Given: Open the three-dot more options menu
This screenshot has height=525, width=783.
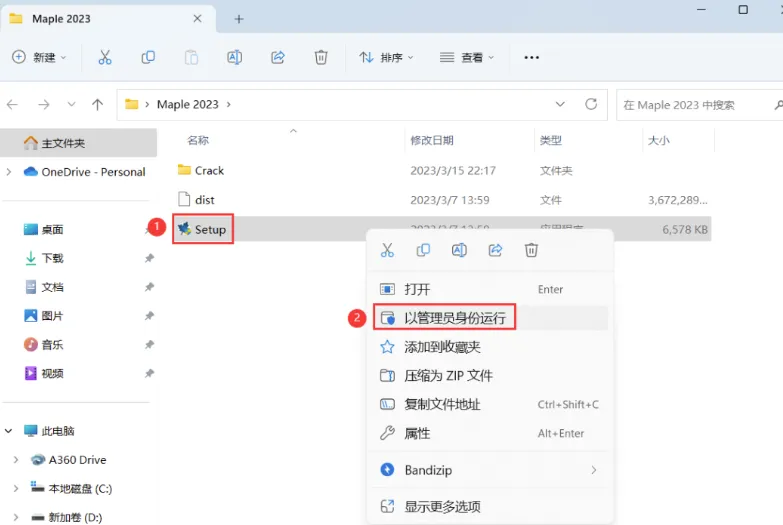Looking at the screenshot, I should (x=531, y=57).
